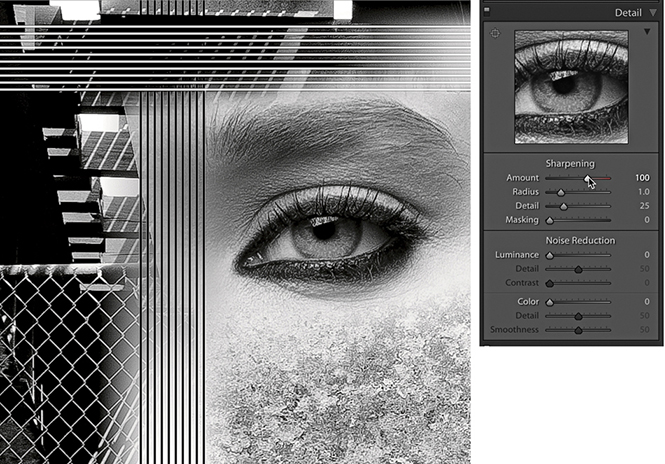Adjust the Noise Reduction Color slider
The image size is (665, 464).
(x=550, y=302)
